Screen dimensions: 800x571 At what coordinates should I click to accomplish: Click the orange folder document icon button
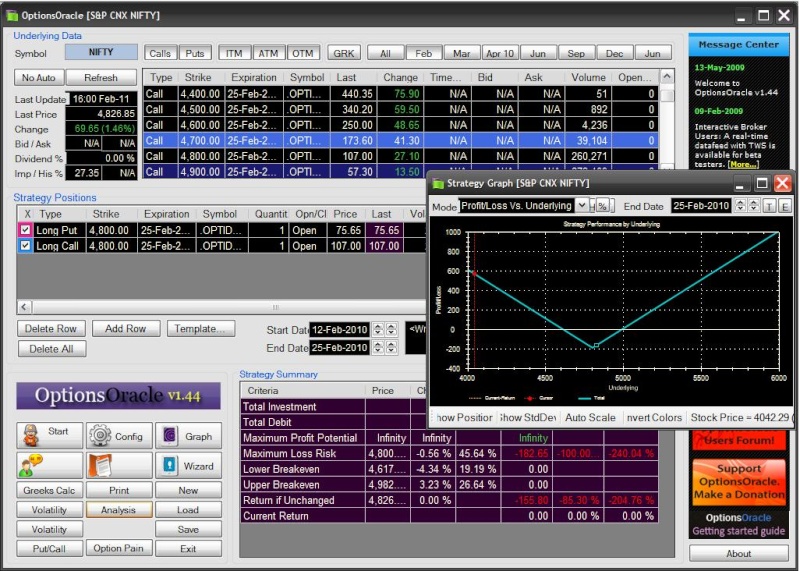point(119,465)
